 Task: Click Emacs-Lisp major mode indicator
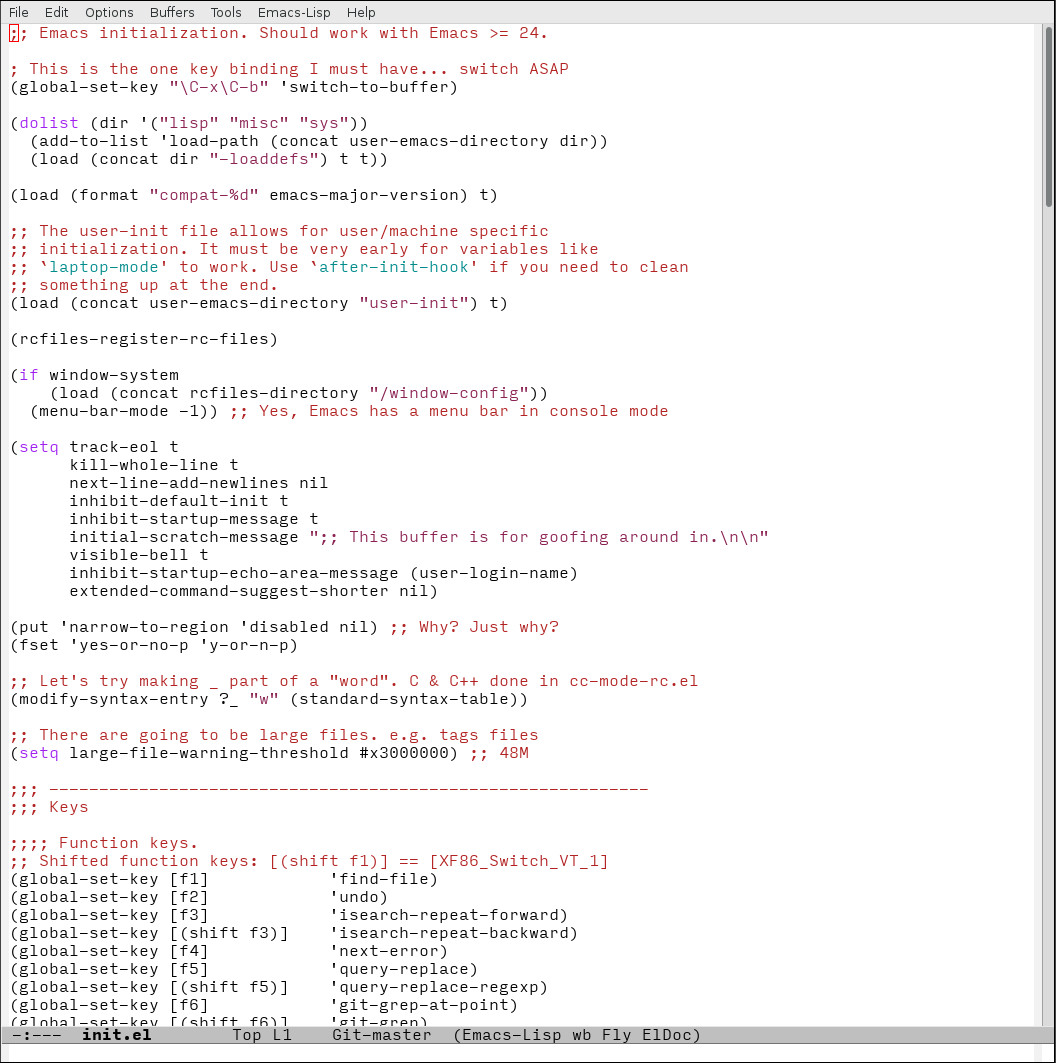tap(512, 1035)
